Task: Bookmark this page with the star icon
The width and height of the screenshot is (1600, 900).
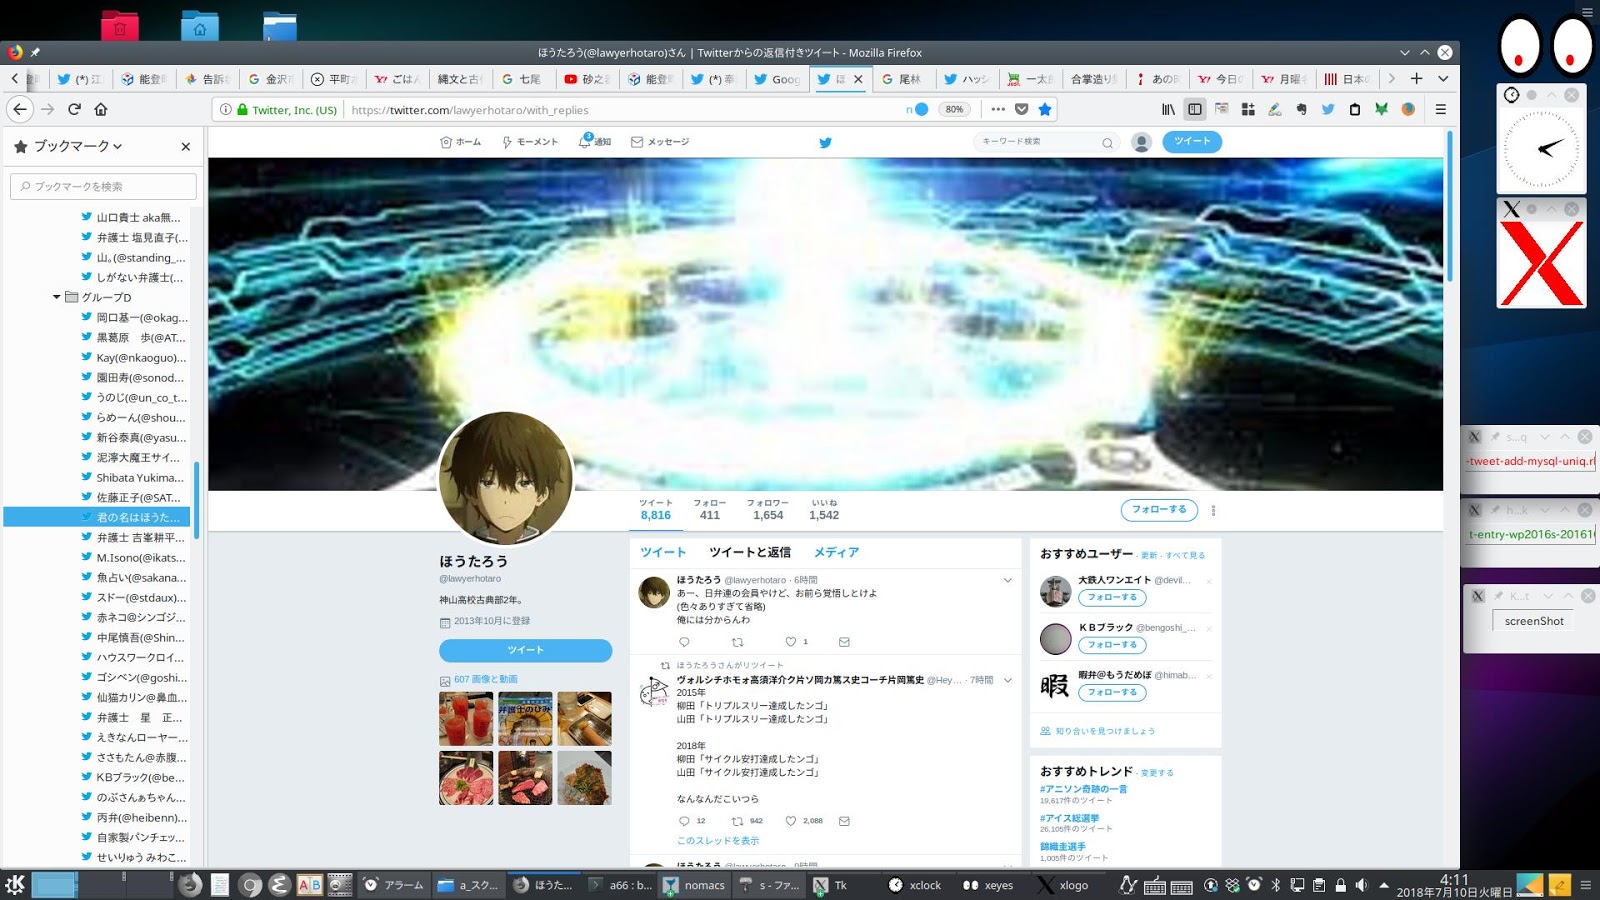Action: tap(1045, 109)
